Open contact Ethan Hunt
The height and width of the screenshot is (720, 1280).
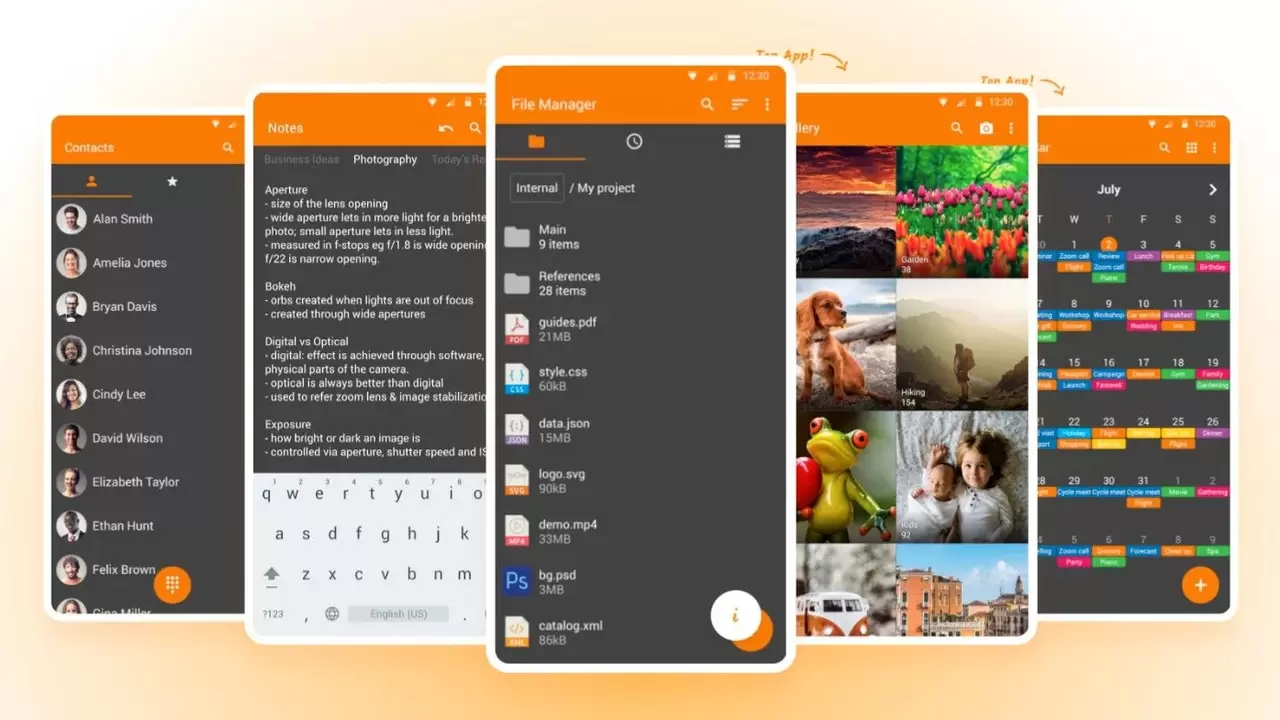tap(148, 526)
